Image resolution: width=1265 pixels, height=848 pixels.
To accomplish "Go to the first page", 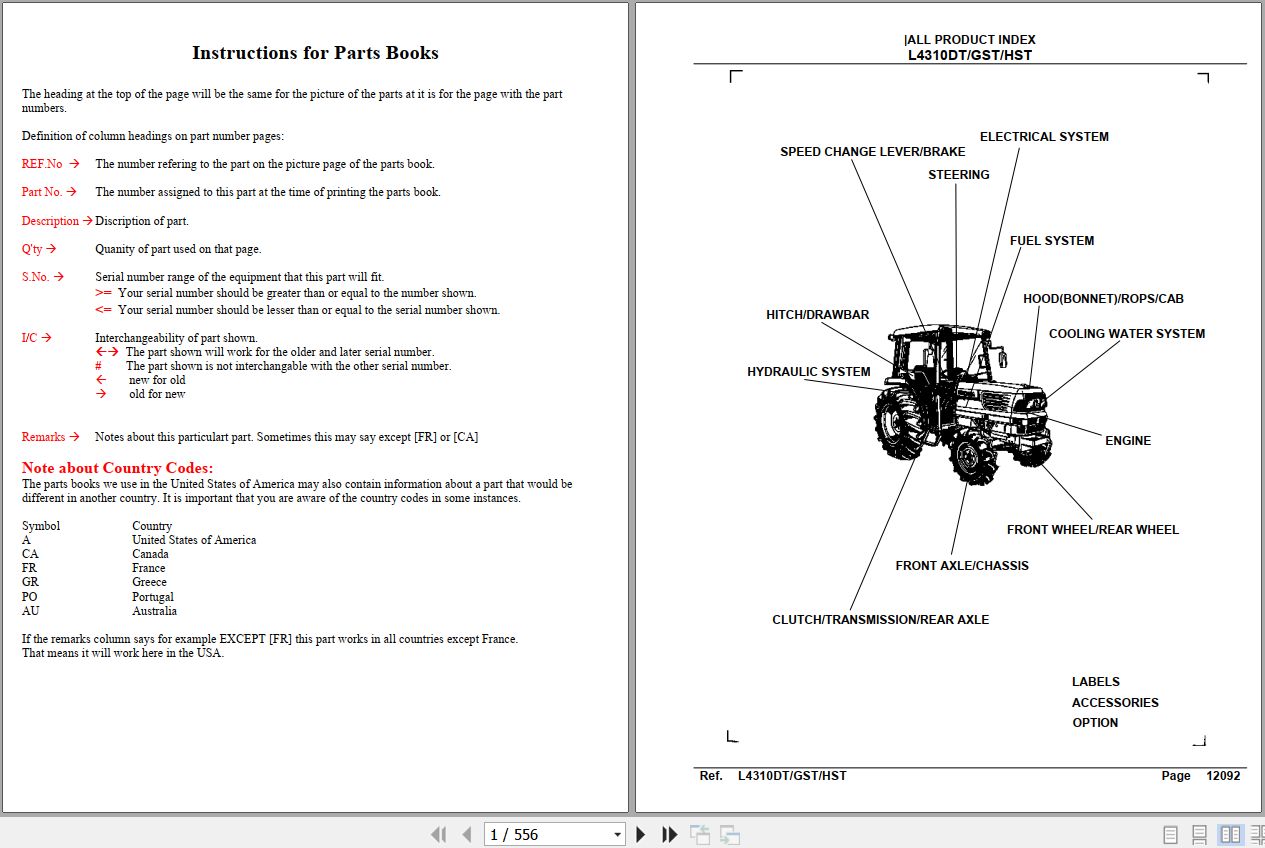I will (438, 834).
